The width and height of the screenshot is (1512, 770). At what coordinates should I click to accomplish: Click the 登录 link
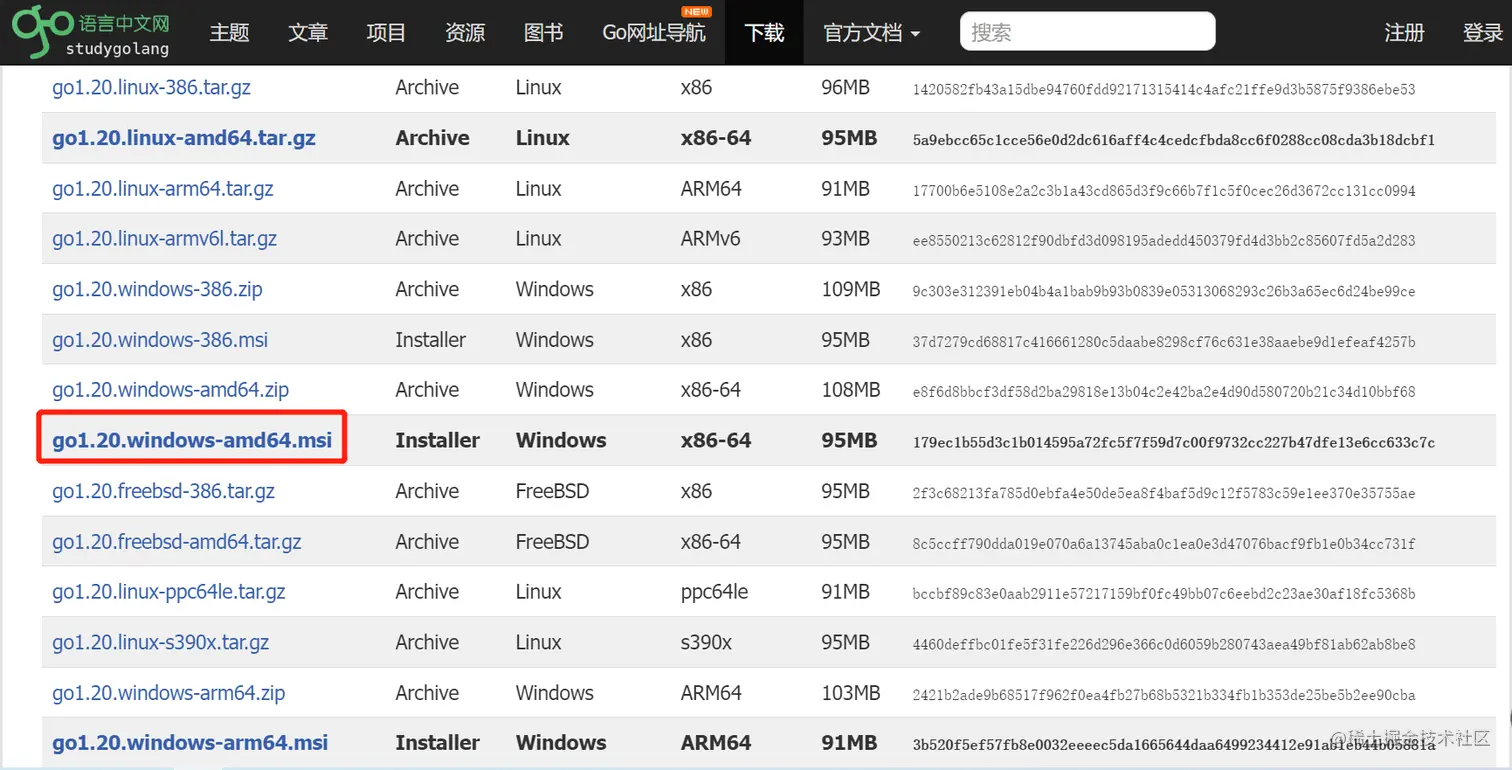1483,33
